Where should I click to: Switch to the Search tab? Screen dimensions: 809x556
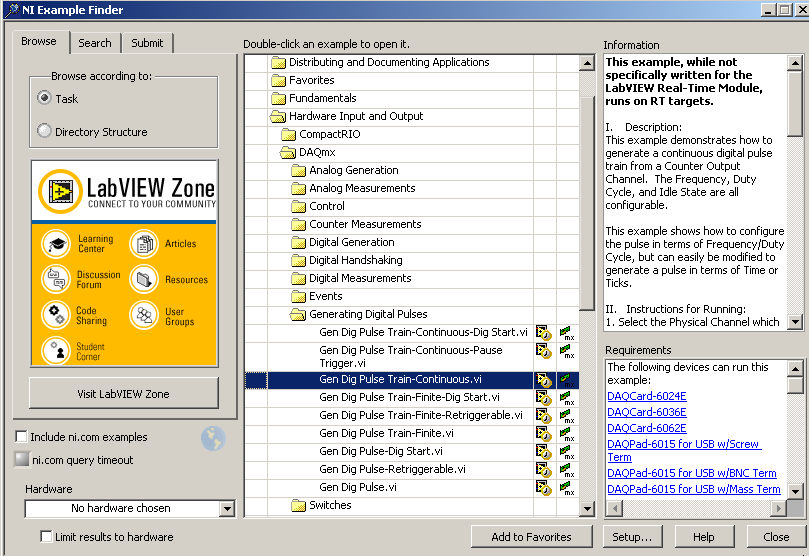tap(95, 43)
